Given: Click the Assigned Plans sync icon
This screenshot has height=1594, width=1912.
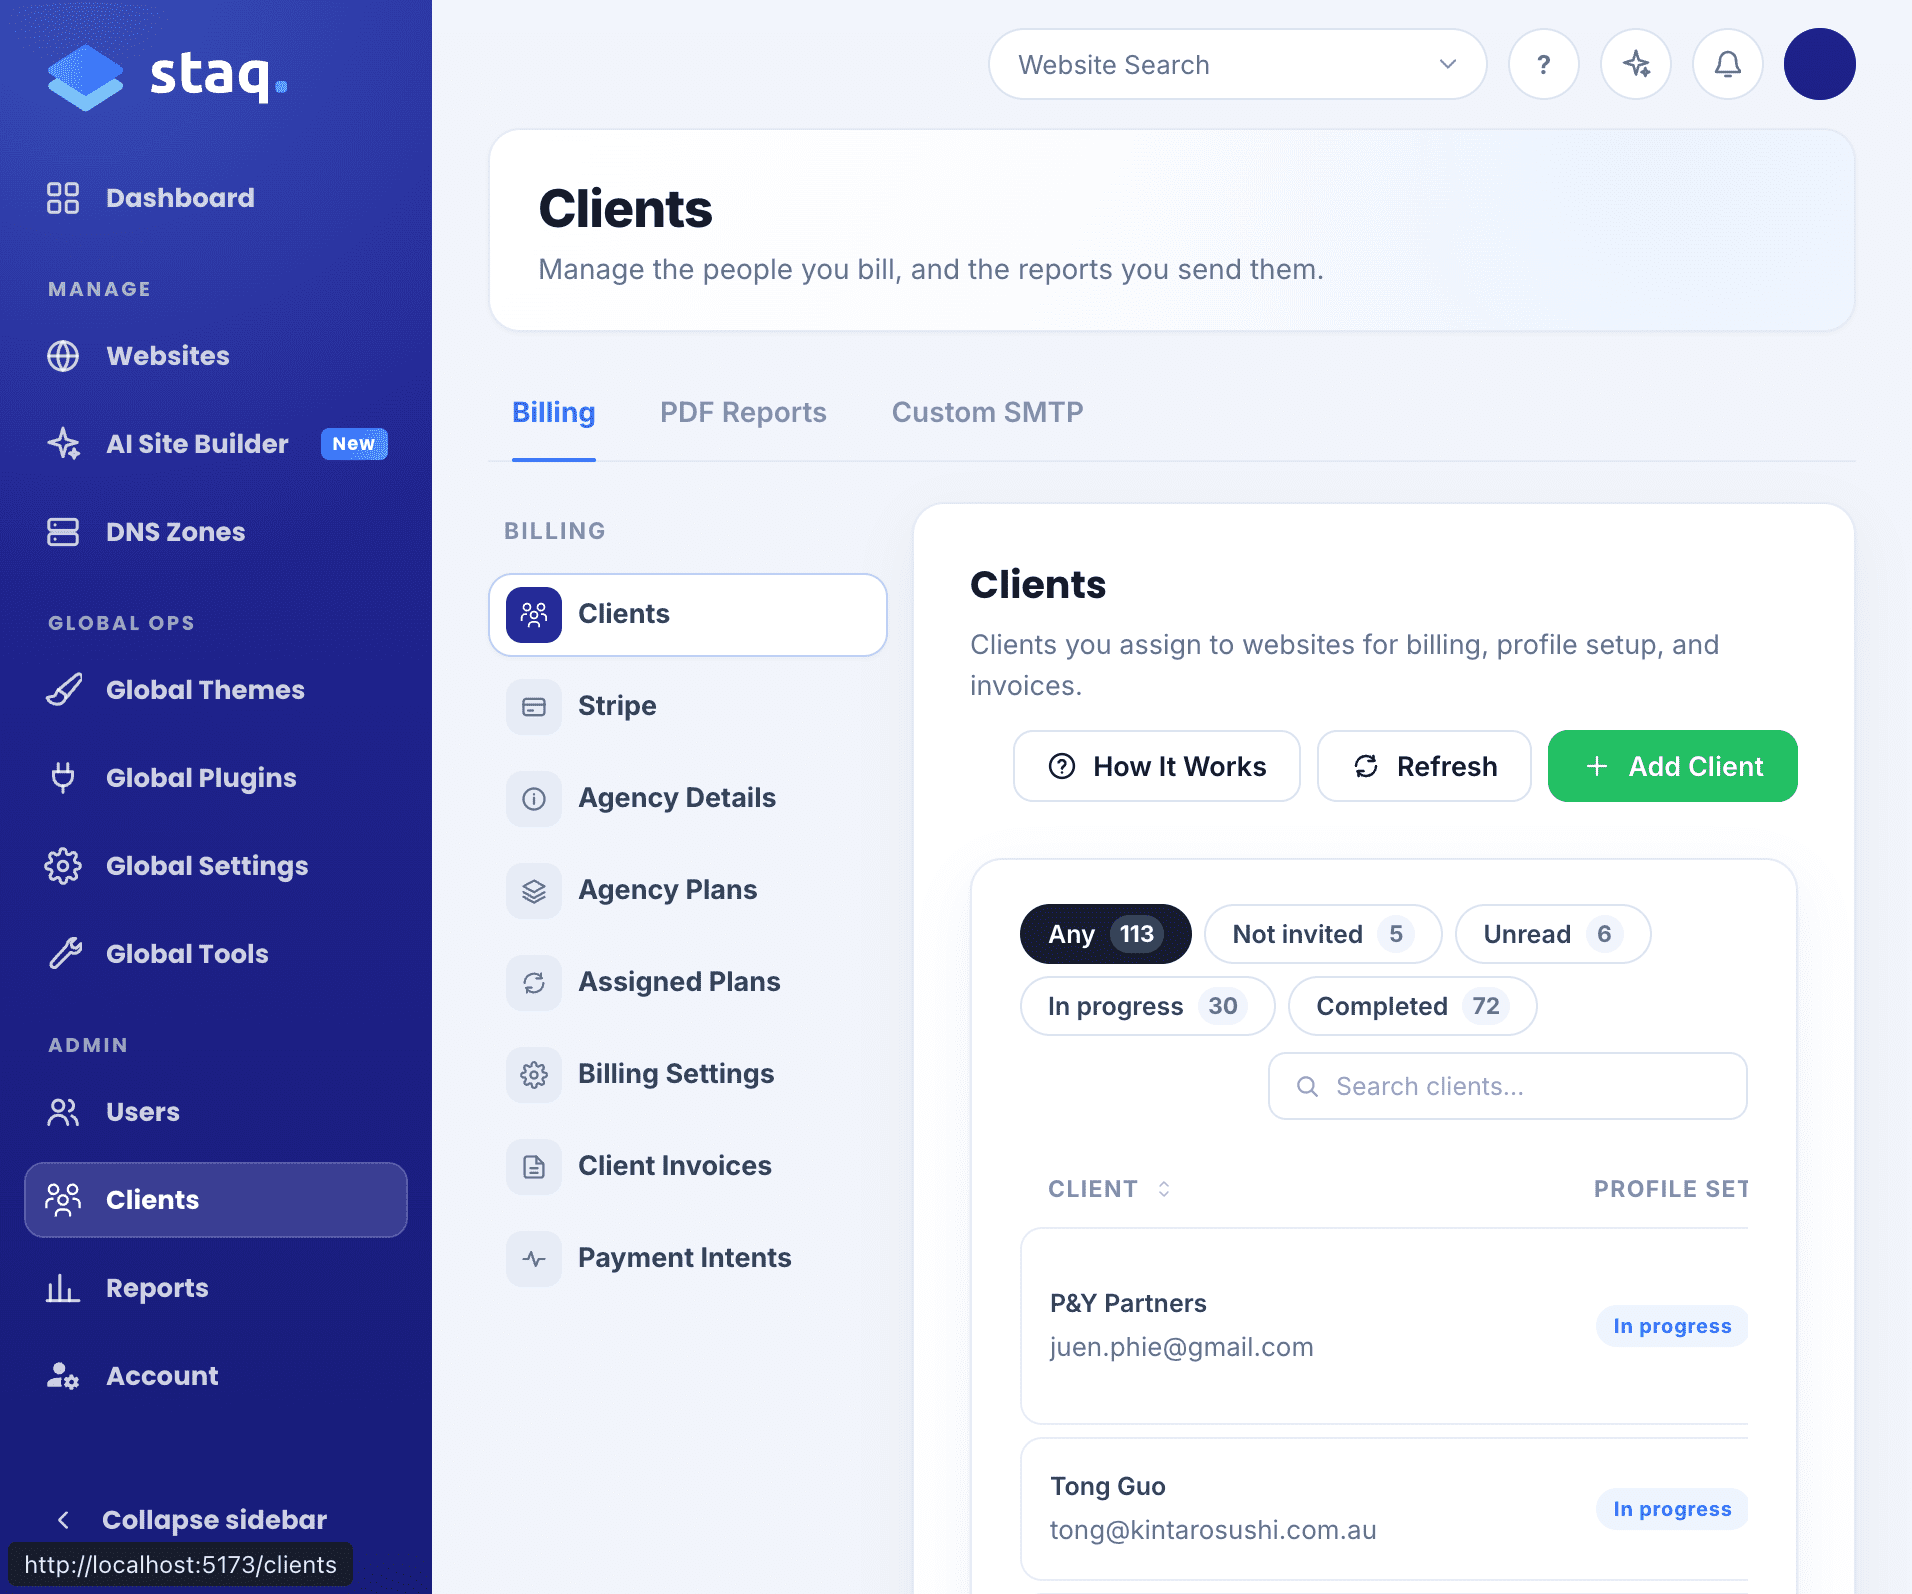Looking at the screenshot, I should [534, 983].
